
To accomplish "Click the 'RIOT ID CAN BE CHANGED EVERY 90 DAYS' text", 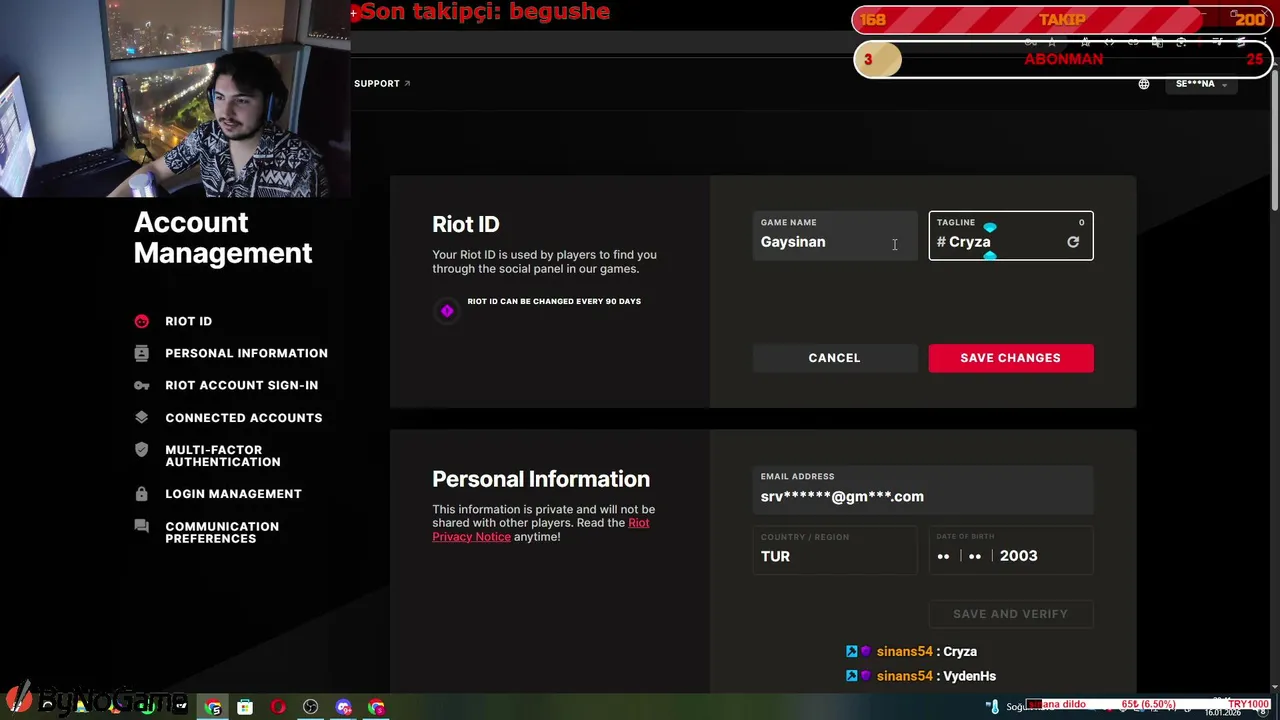I will (x=554, y=301).
